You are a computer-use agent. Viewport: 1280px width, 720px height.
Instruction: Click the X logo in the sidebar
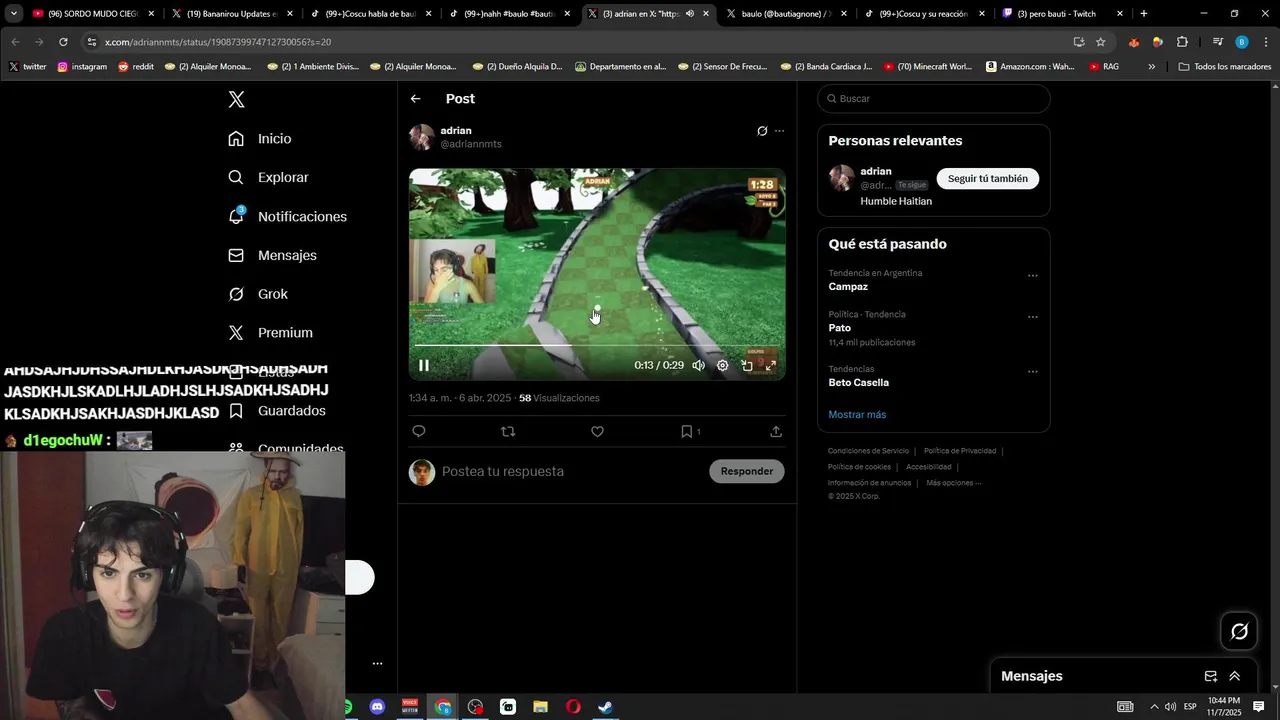(236, 99)
